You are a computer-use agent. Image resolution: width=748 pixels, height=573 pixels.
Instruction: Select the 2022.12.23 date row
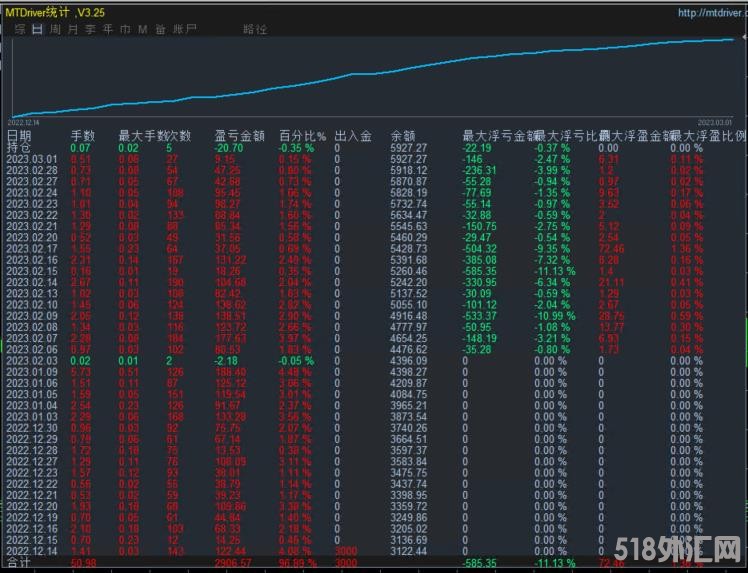coord(31,473)
